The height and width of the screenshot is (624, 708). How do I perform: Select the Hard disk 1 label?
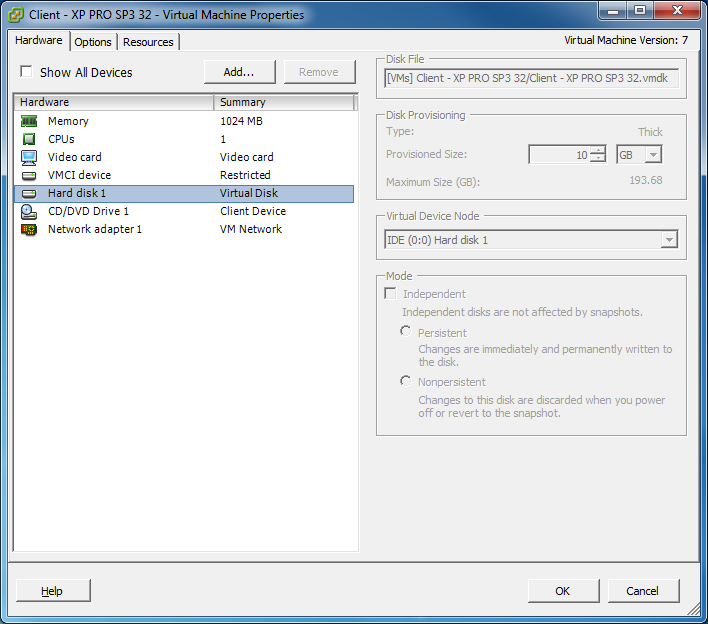coord(77,193)
